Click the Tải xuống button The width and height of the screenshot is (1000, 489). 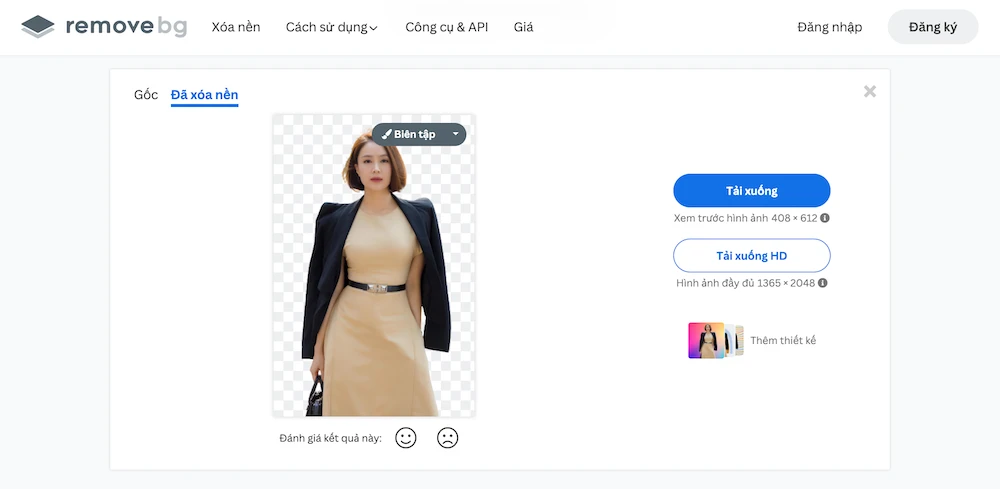[x=752, y=191]
